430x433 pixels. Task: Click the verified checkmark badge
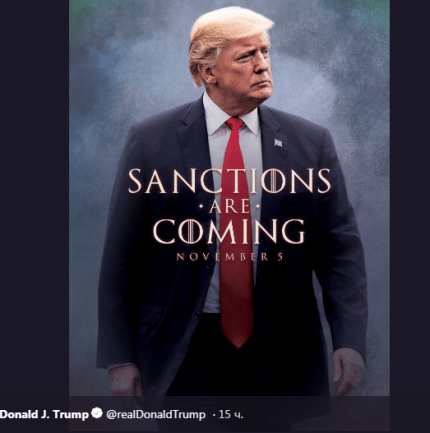click(97, 413)
